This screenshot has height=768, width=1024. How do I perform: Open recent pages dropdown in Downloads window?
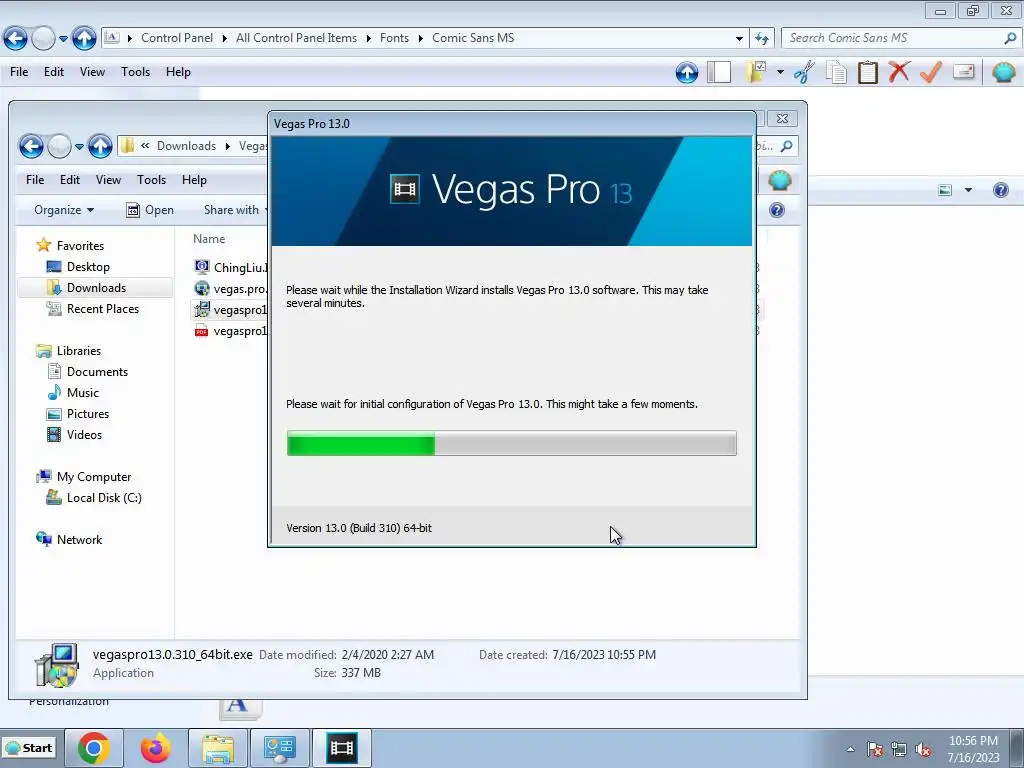79,147
